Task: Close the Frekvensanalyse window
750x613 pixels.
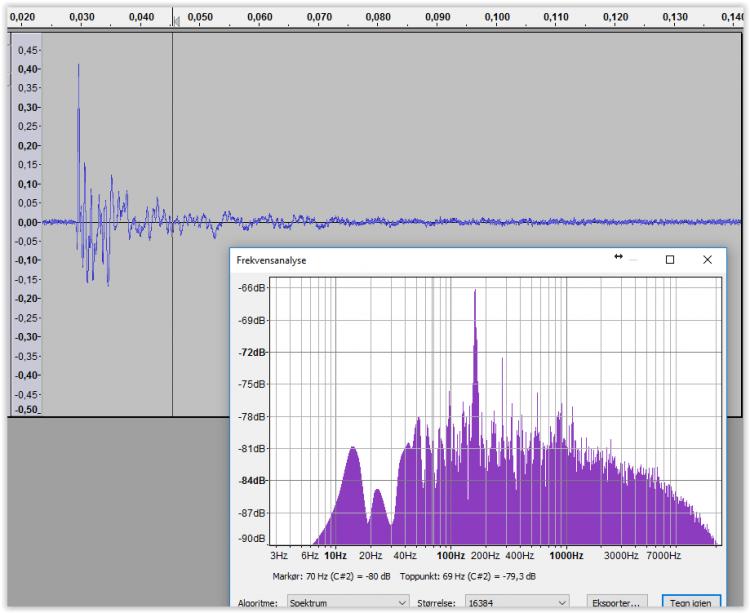Action: tap(708, 259)
